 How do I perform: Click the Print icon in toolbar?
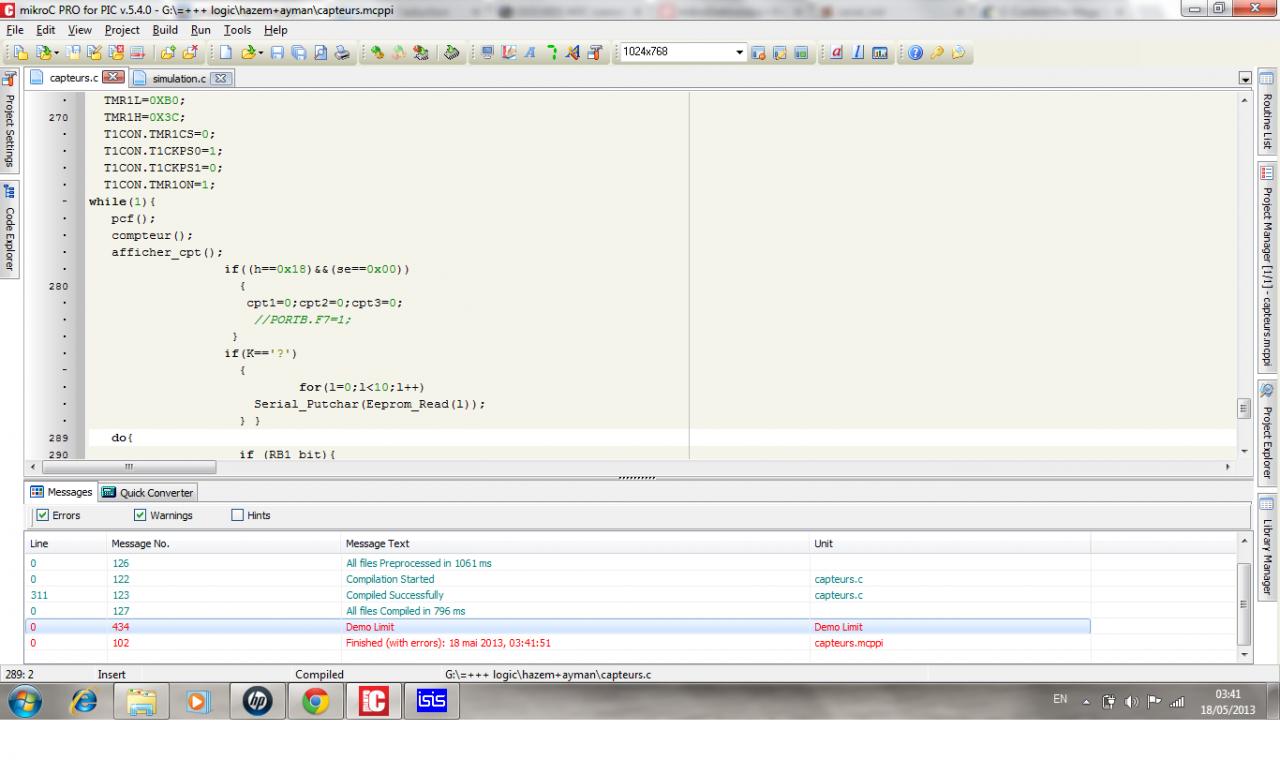pos(343,53)
